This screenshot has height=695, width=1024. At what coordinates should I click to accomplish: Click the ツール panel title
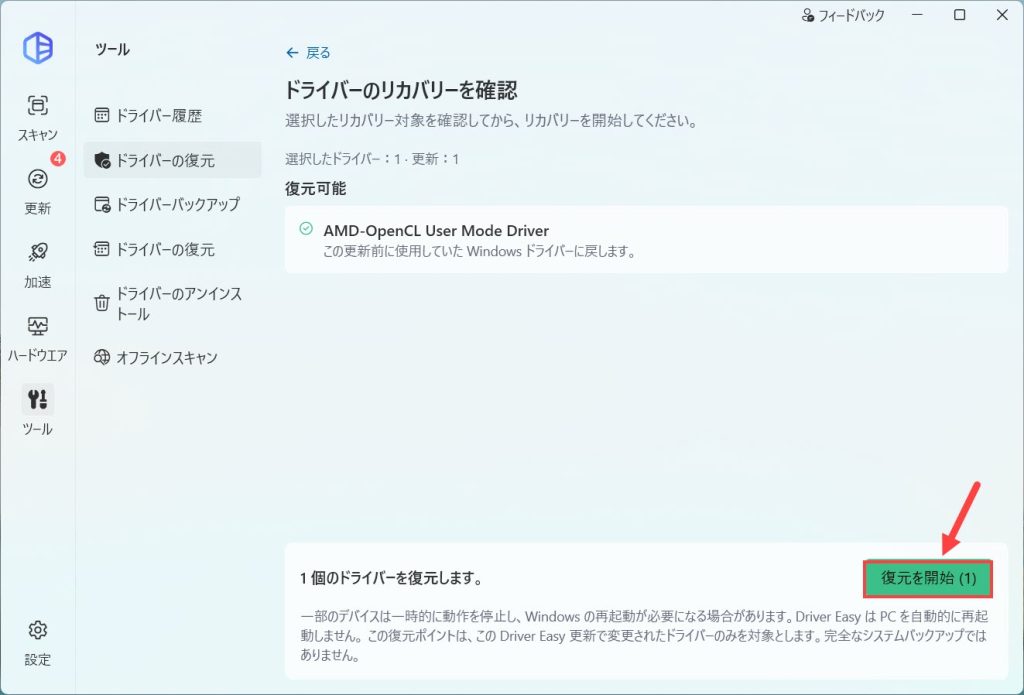coord(112,50)
